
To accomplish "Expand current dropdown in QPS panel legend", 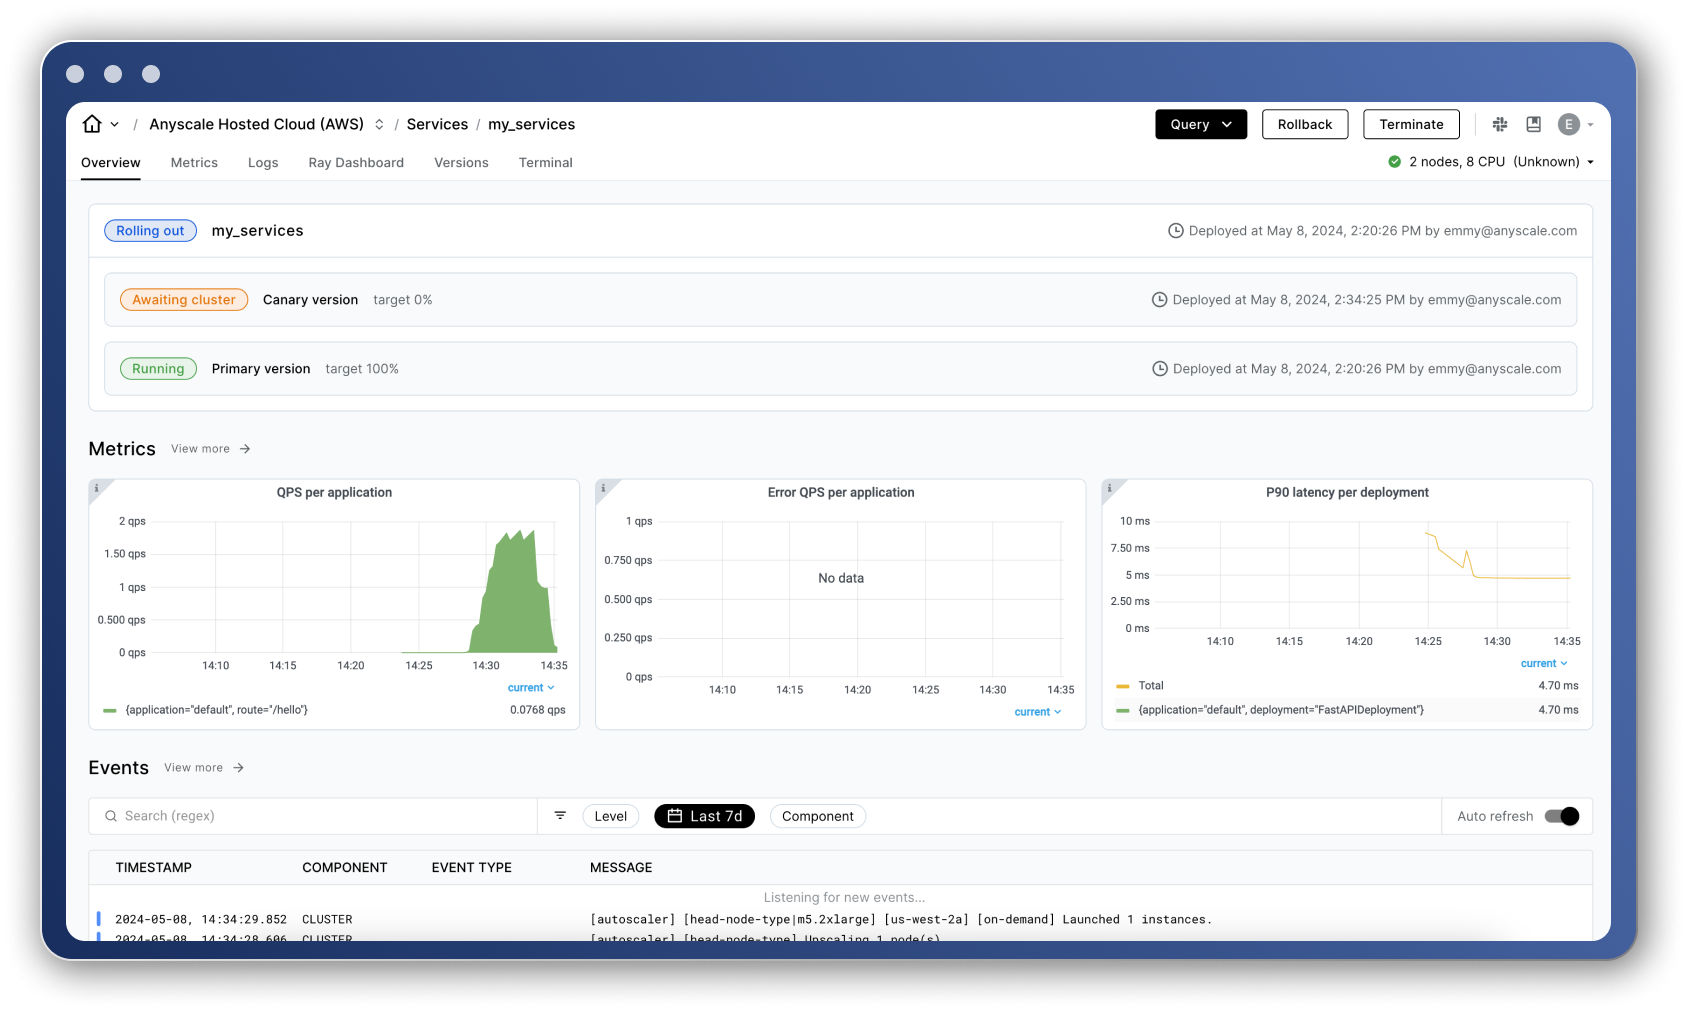I will [531, 688].
